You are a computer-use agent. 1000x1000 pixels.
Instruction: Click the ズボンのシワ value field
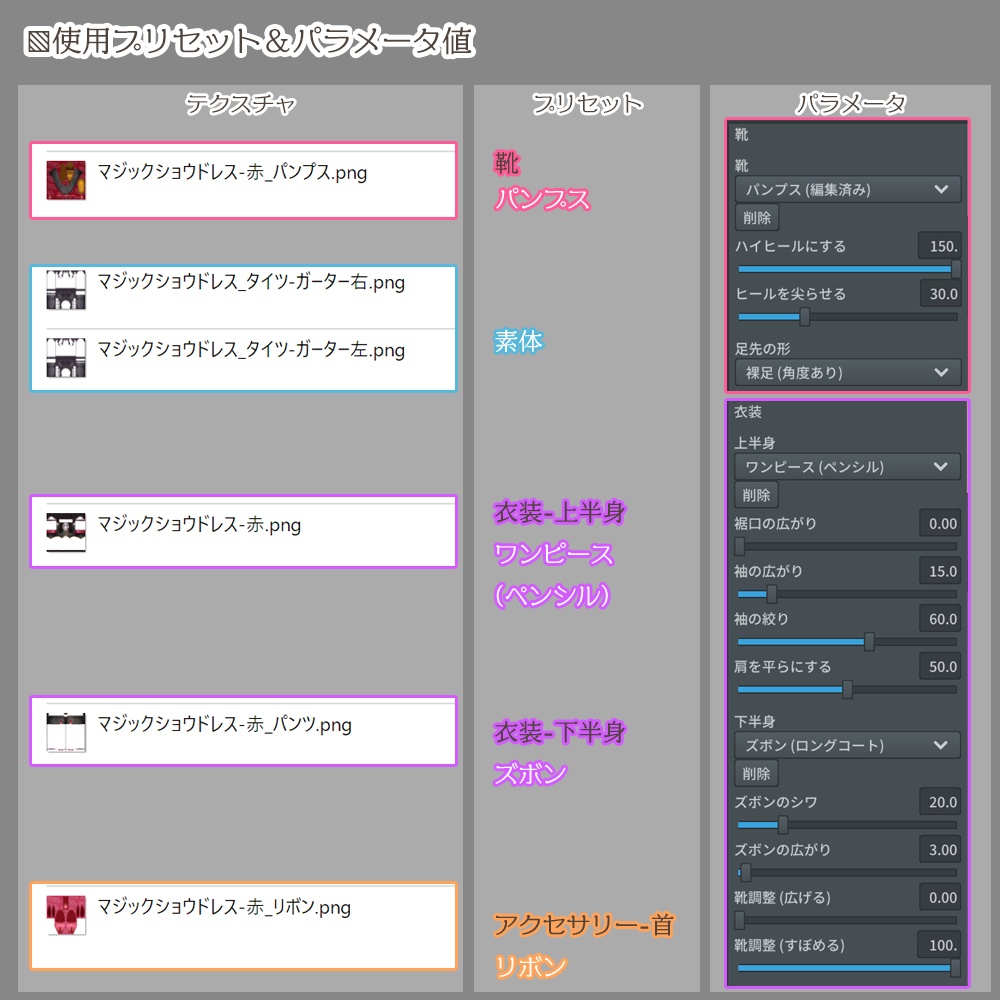click(x=940, y=801)
